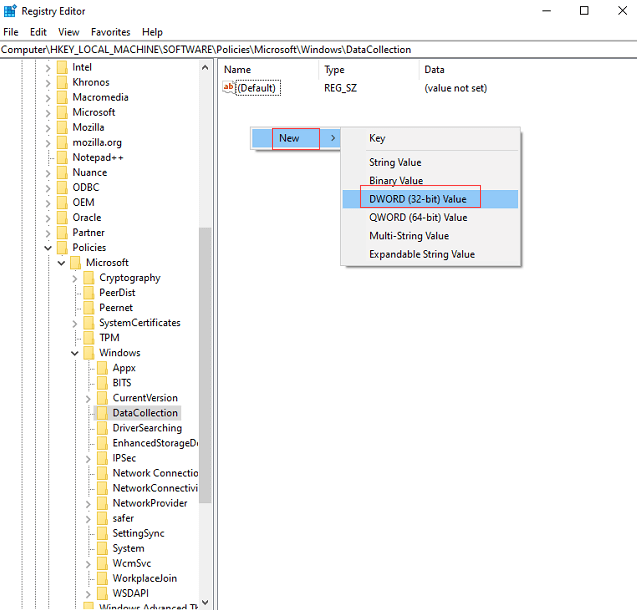The image size is (637, 610).
Task: Click the TPM folder icon
Action: (89, 338)
